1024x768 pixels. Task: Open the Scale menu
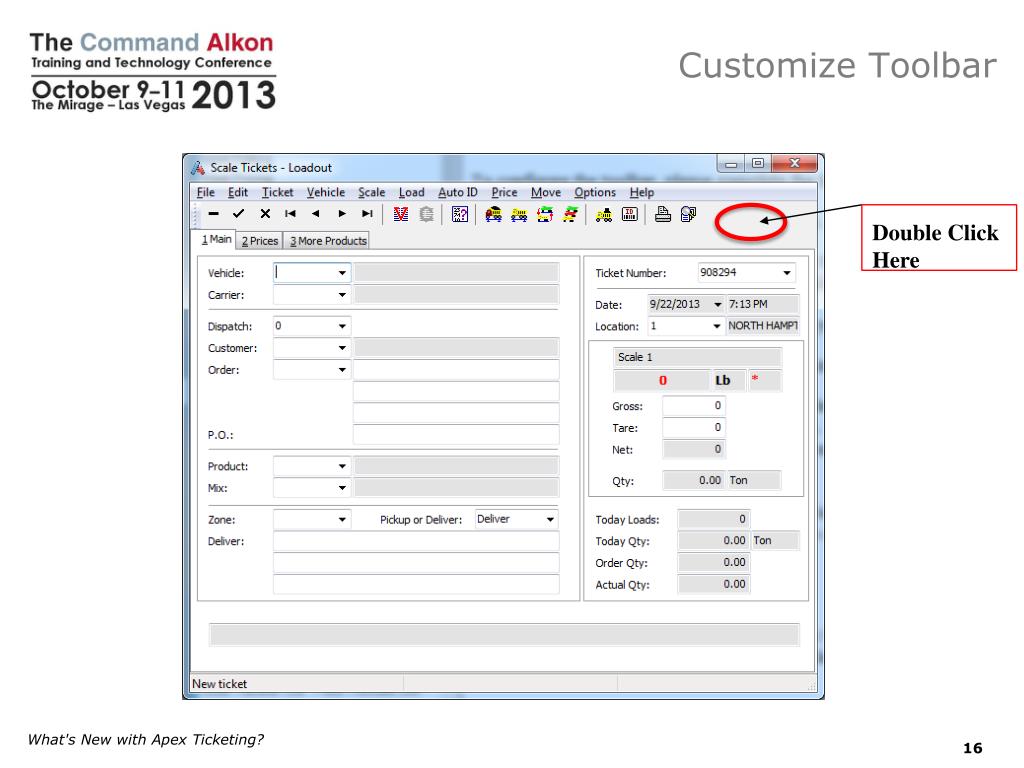pyautogui.click(x=372, y=192)
